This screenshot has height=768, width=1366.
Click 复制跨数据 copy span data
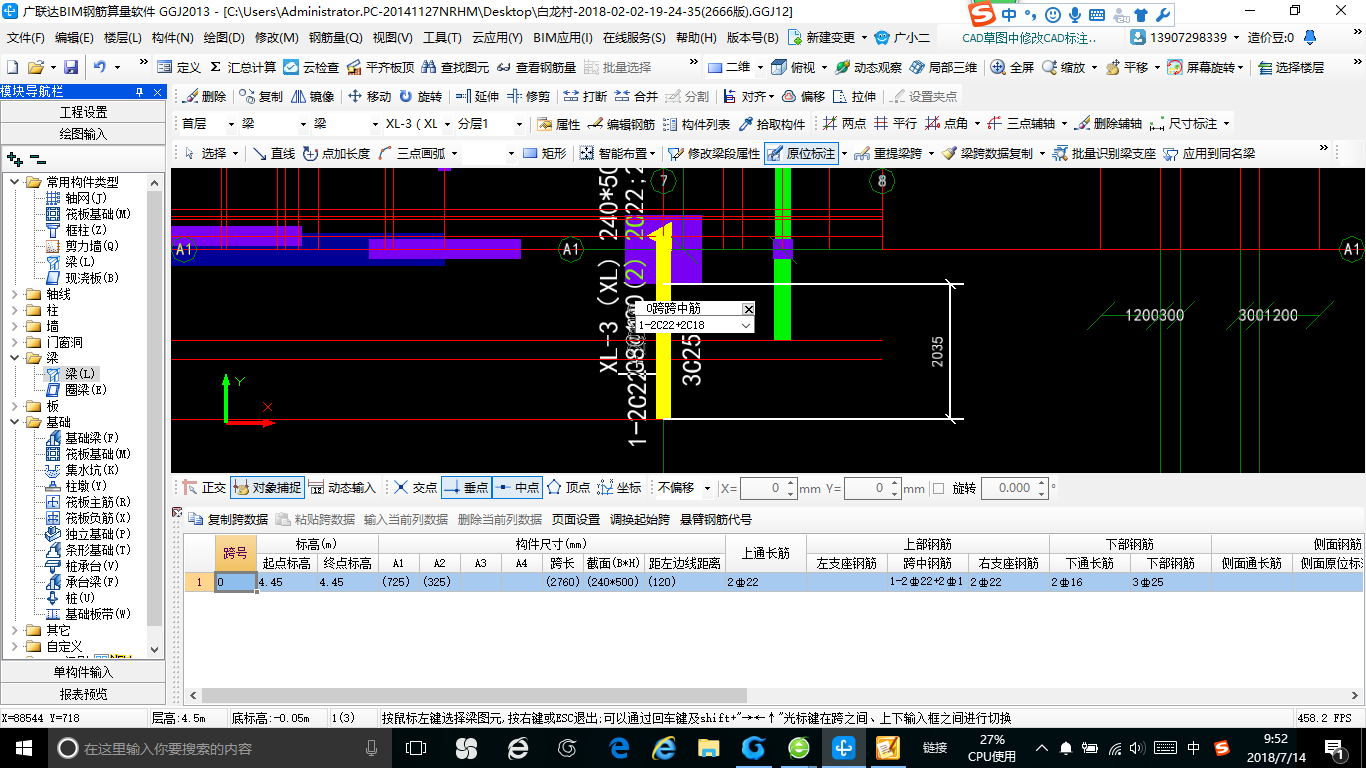point(229,519)
